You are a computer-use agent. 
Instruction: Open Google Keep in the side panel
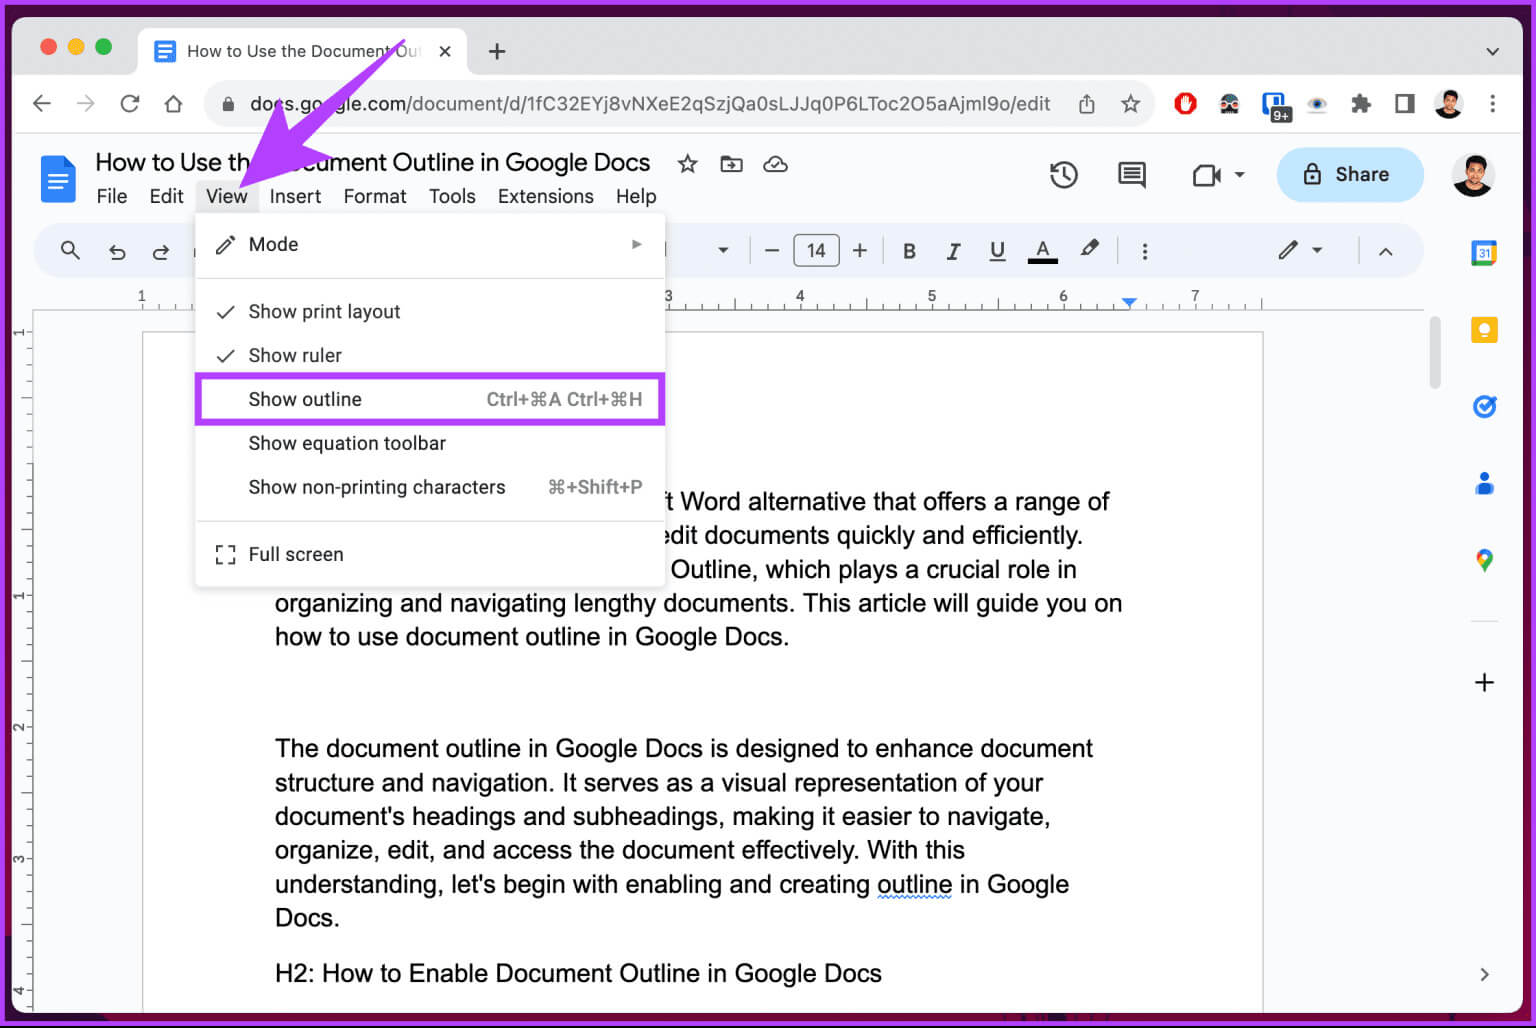click(x=1484, y=329)
